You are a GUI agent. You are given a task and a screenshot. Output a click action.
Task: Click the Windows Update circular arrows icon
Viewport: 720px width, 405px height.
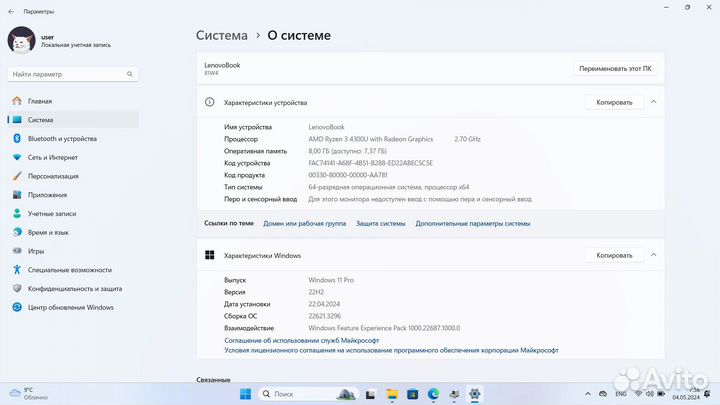[x=17, y=307]
